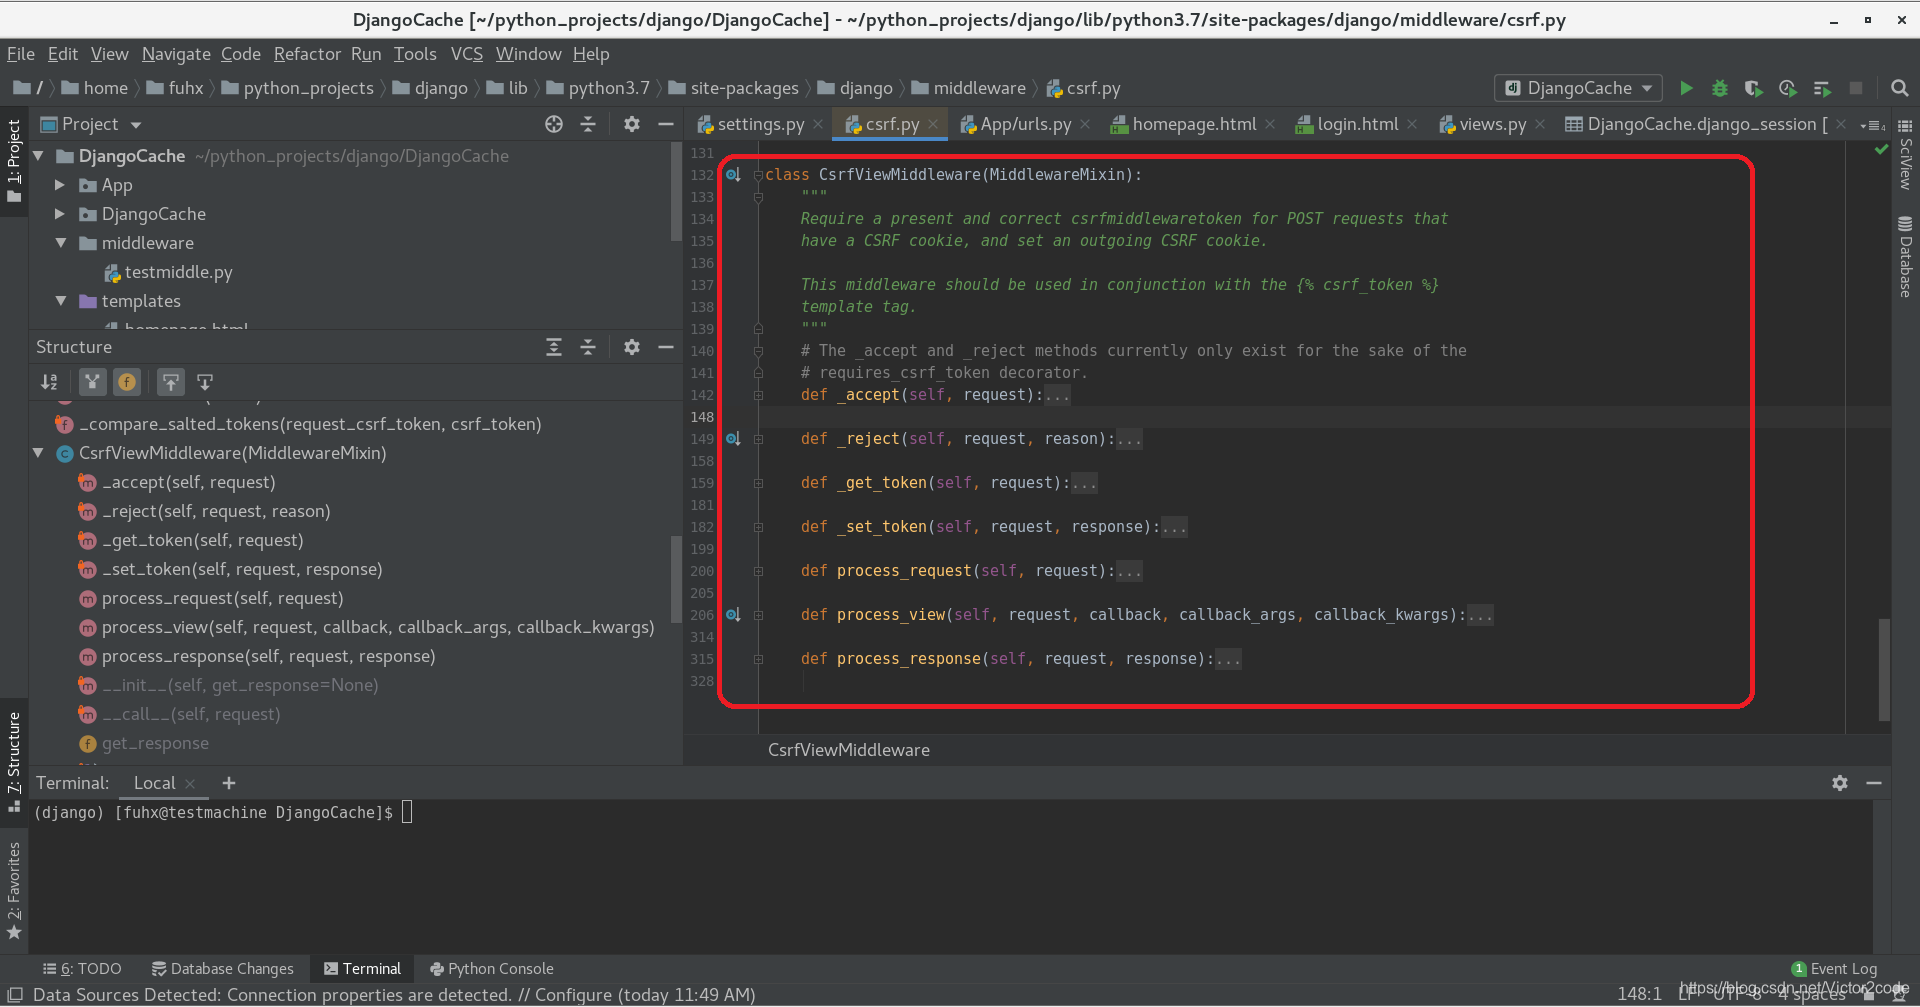The height and width of the screenshot is (1007, 1920).
Task: Run with coverage icon
Action: pyautogui.click(x=1754, y=88)
